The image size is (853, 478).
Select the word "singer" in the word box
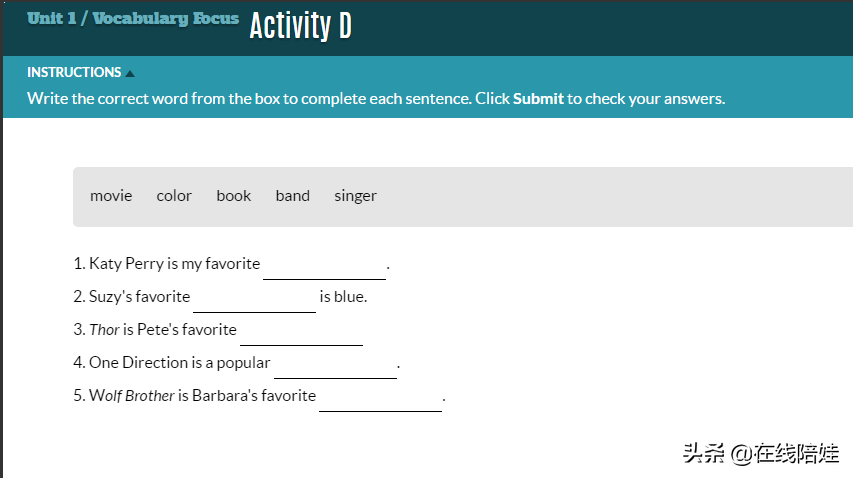[355, 196]
